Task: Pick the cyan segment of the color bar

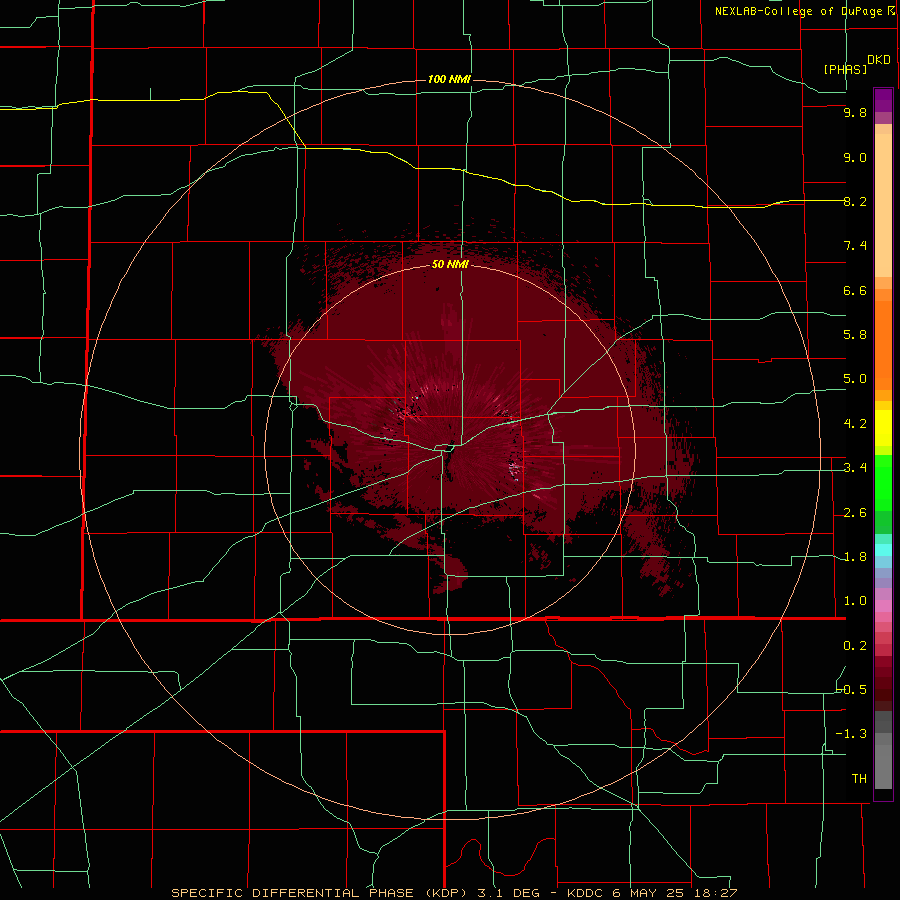Action: (883, 550)
